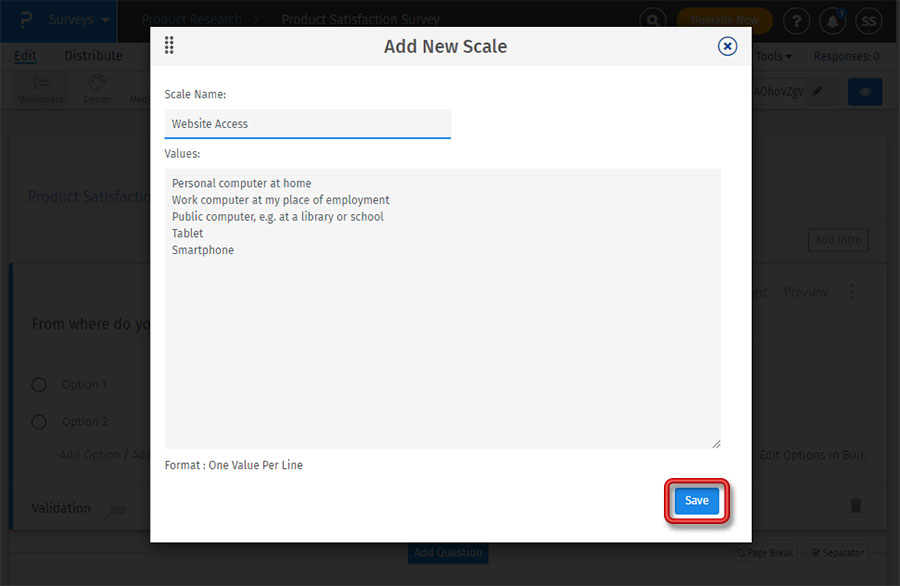Click the search magnifier icon
The image size is (900, 586).
[x=653, y=20]
